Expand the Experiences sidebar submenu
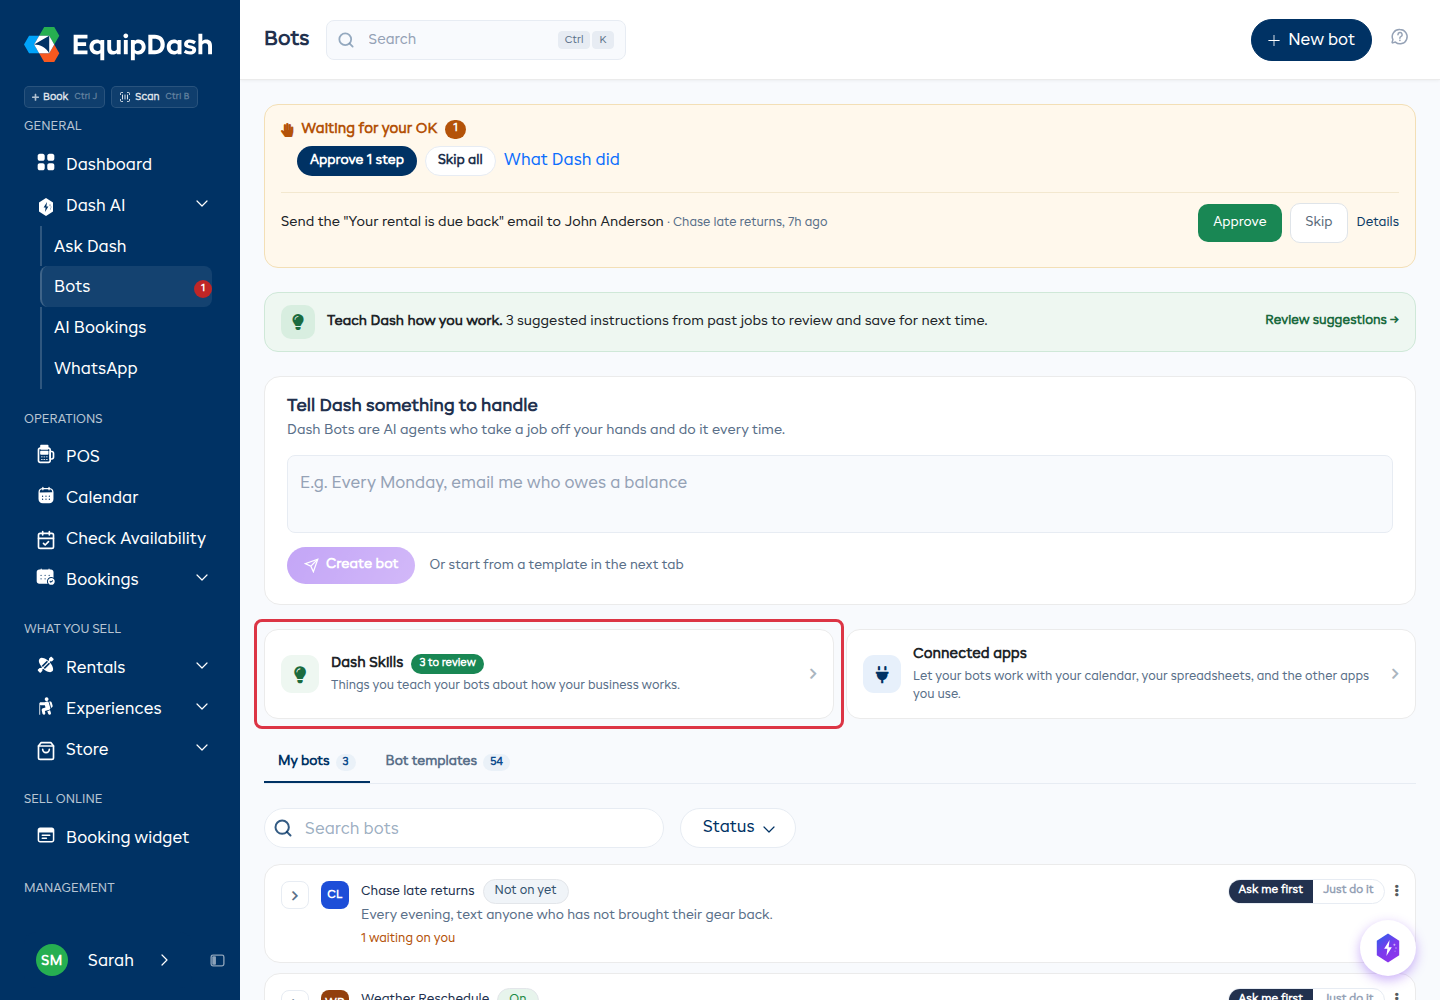The height and width of the screenshot is (1000, 1440). [x=202, y=707]
